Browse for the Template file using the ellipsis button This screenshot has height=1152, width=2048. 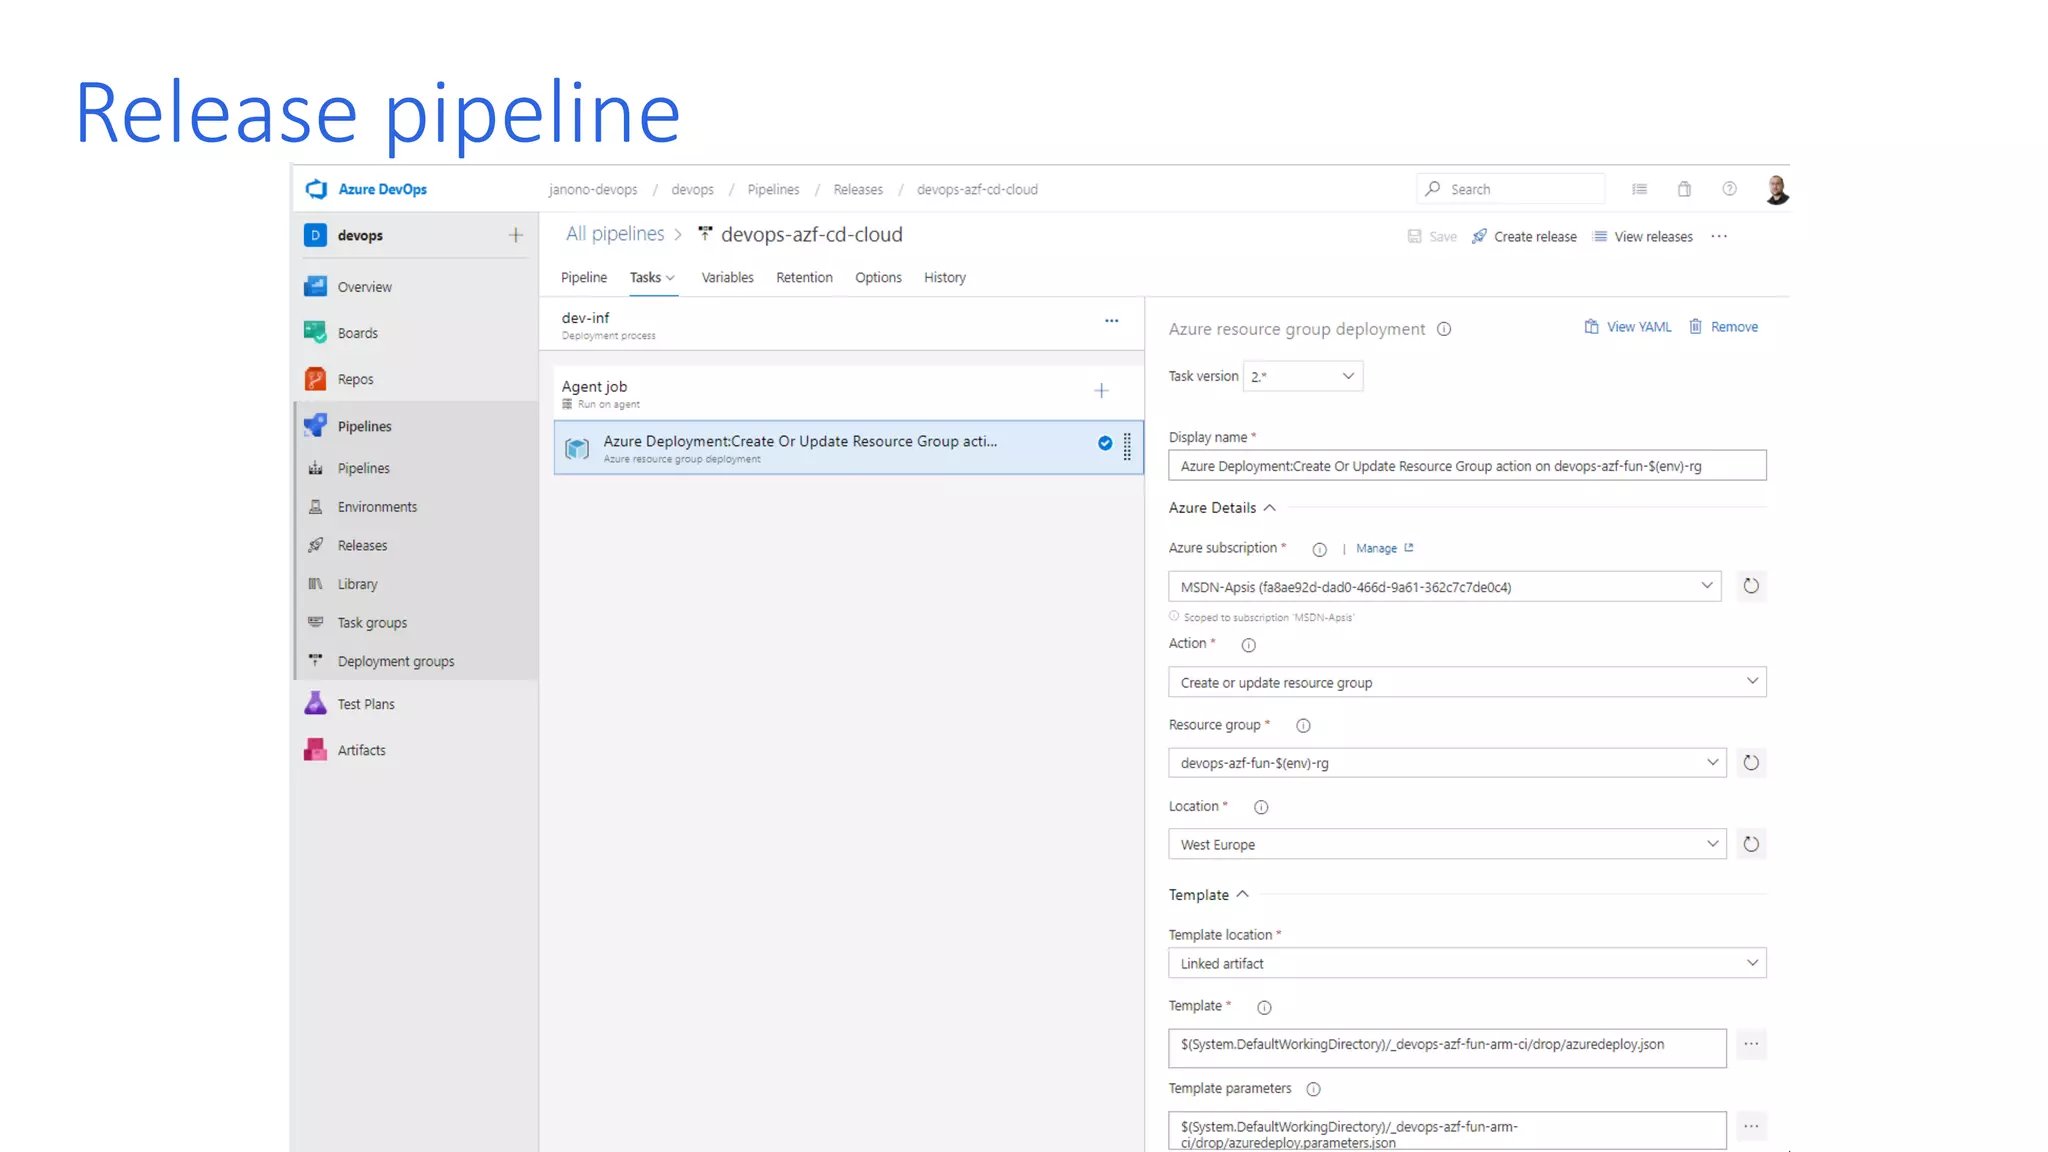[x=1751, y=1044]
